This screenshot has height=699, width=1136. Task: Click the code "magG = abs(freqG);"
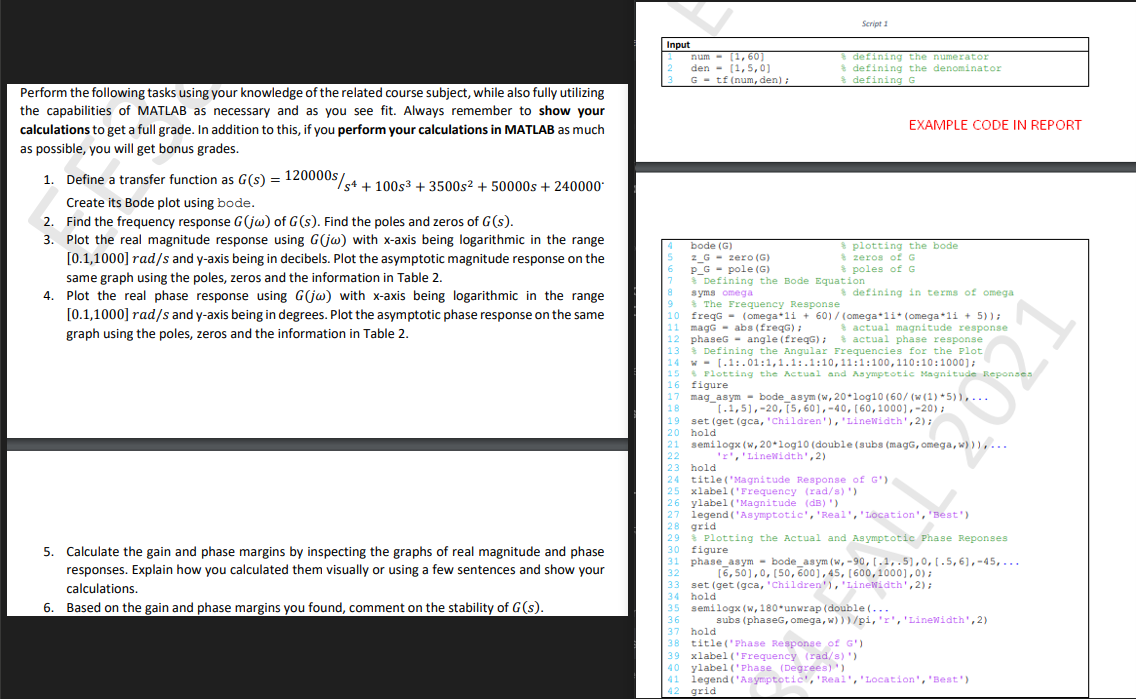pos(746,327)
